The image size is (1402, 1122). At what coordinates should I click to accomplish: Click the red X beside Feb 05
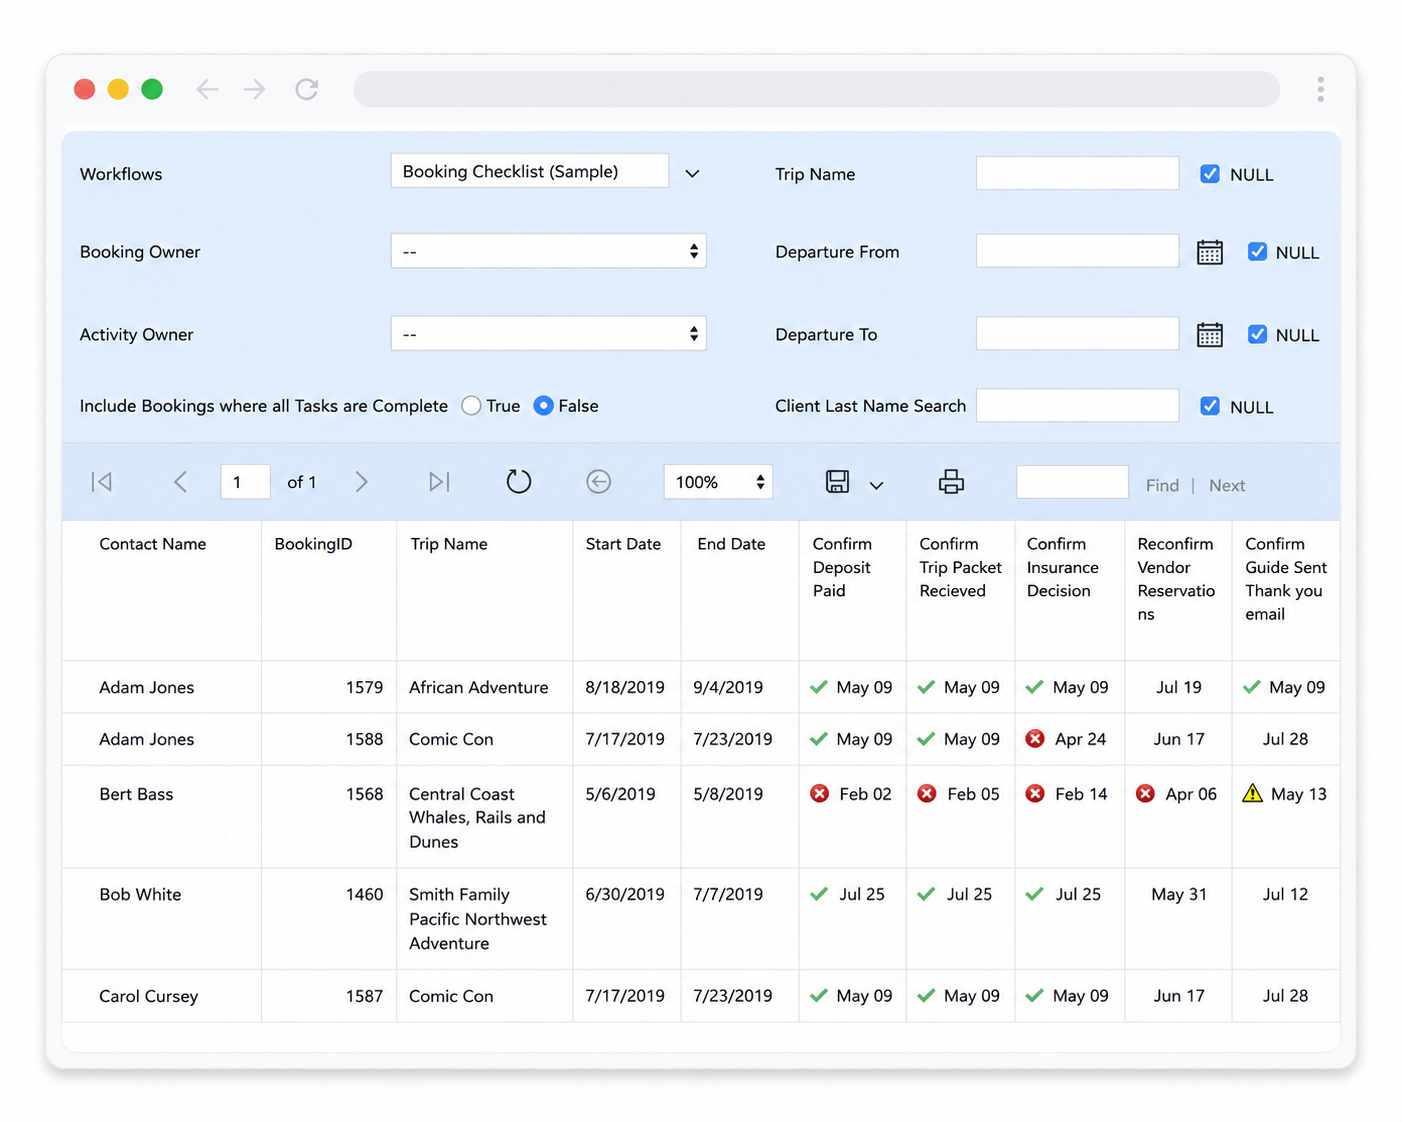coord(927,794)
